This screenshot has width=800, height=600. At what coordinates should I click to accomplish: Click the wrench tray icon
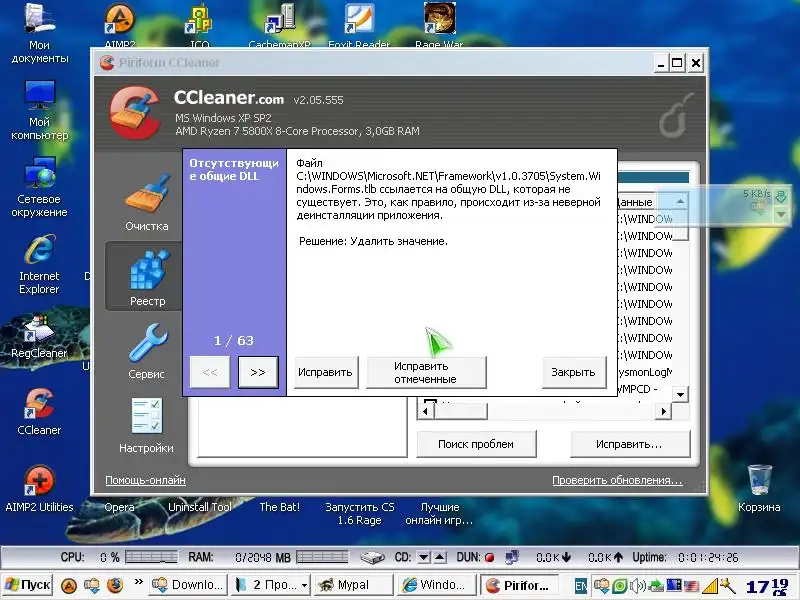tap(727, 586)
